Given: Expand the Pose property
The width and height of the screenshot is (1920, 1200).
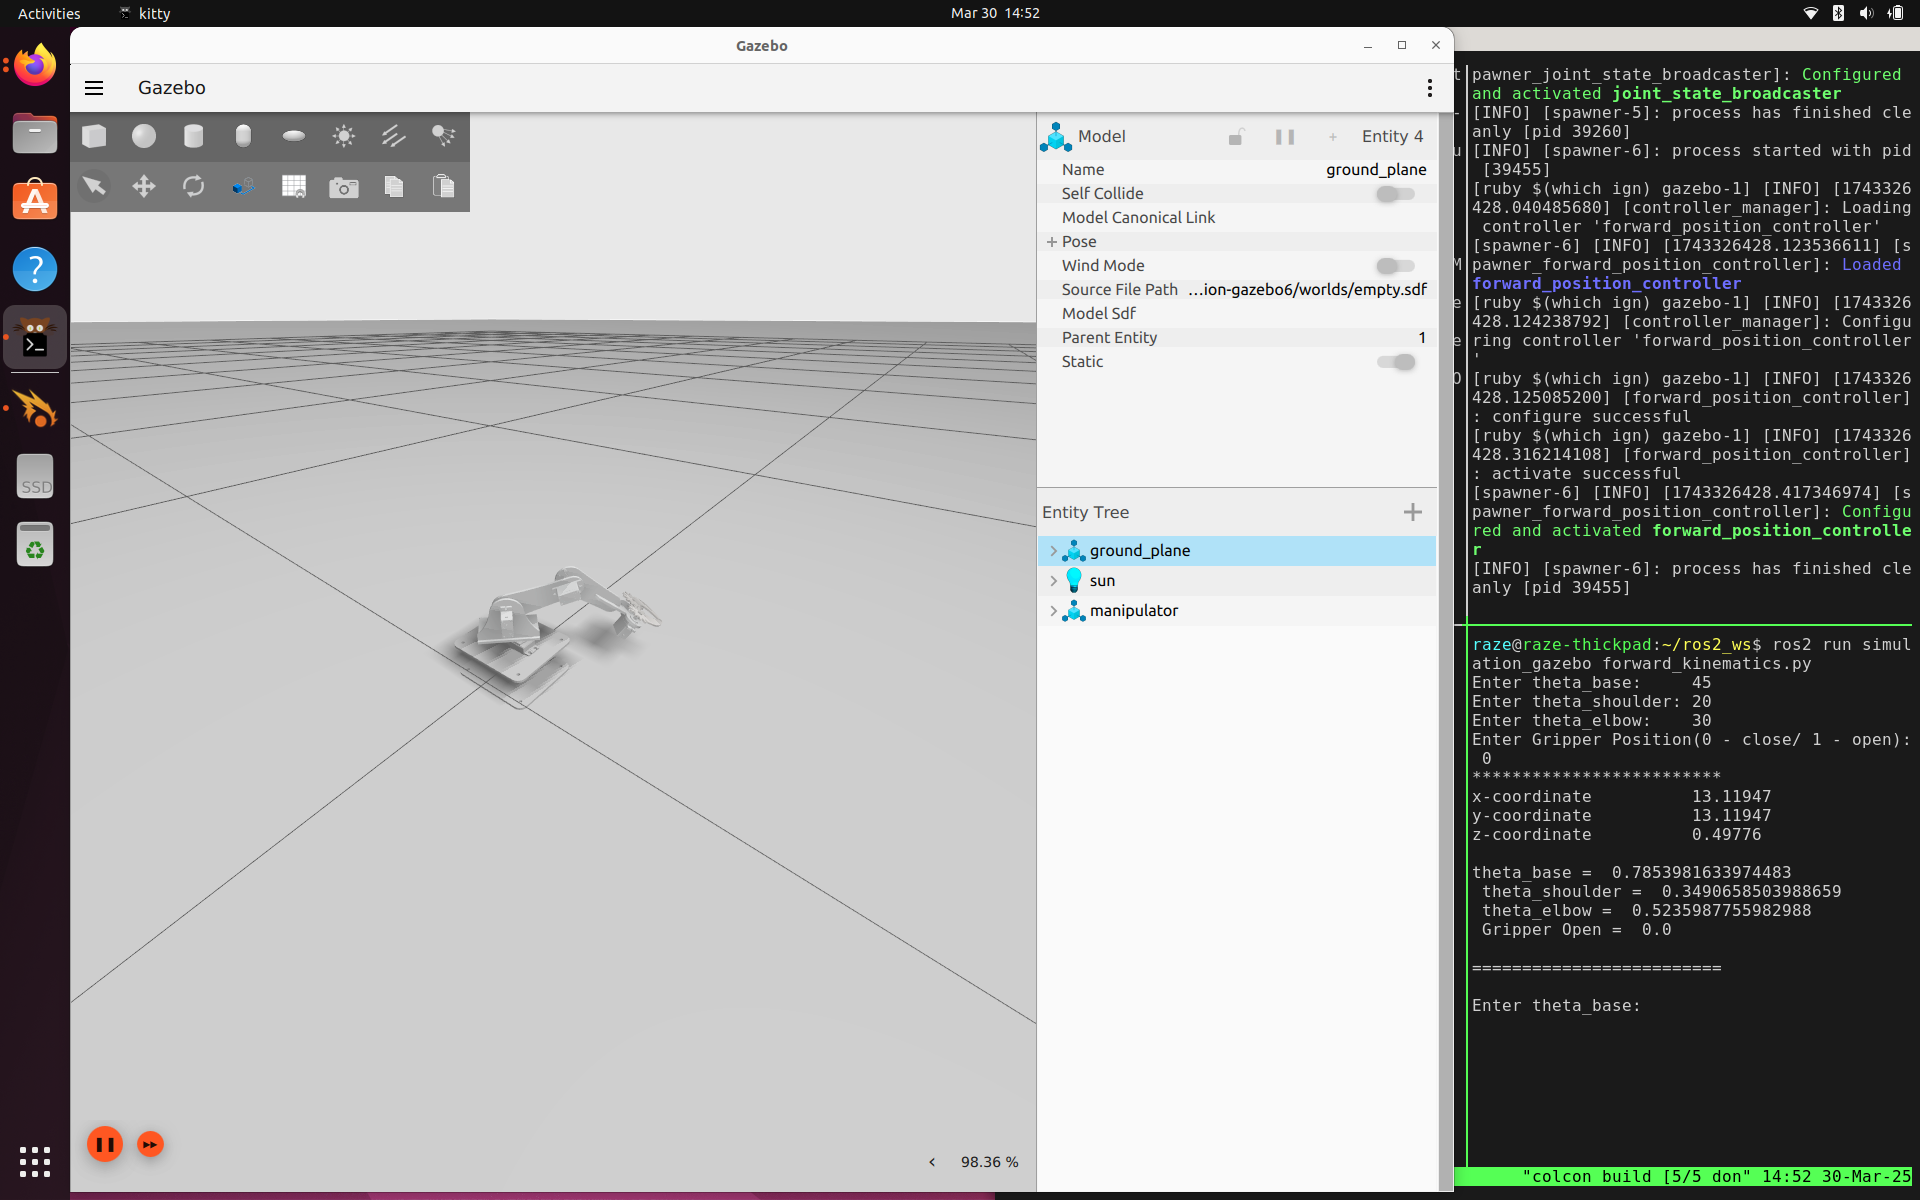Looking at the screenshot, I should pos(1052,242).
